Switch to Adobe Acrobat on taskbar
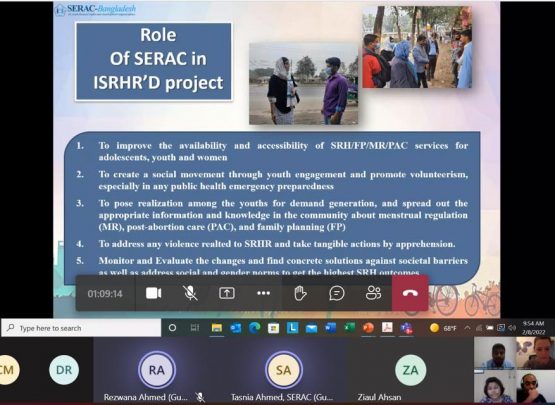This screenshot has width=555, height=405. tap(387, 328)
